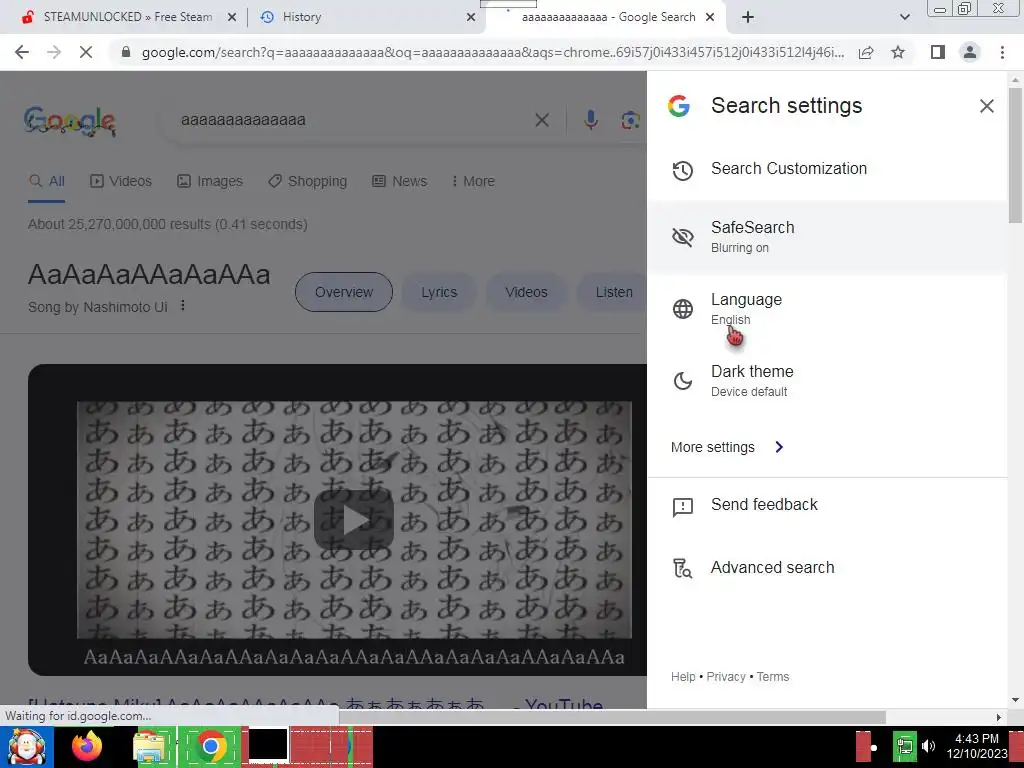This screenshot has height=768, width=1024.
Task: Select the Videos results tab
Action: (x=121, y=182)
